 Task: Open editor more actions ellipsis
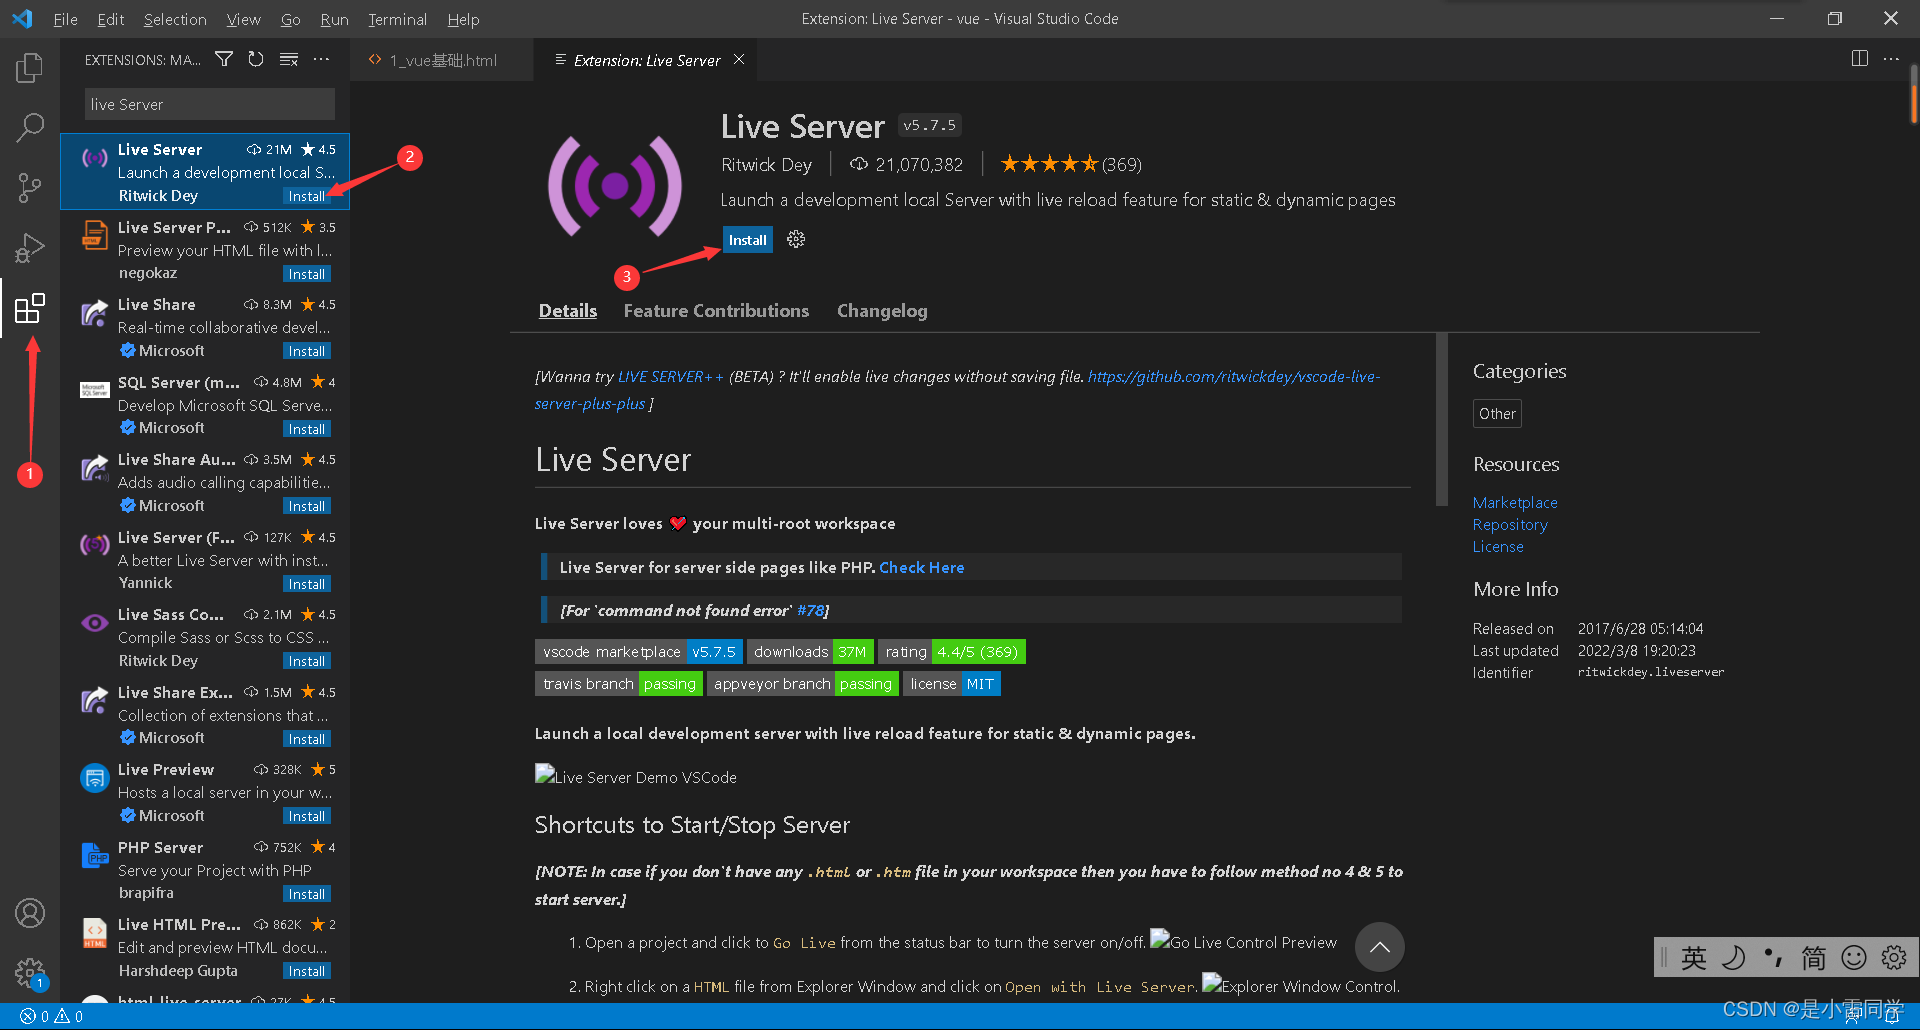pos(1891,59)
